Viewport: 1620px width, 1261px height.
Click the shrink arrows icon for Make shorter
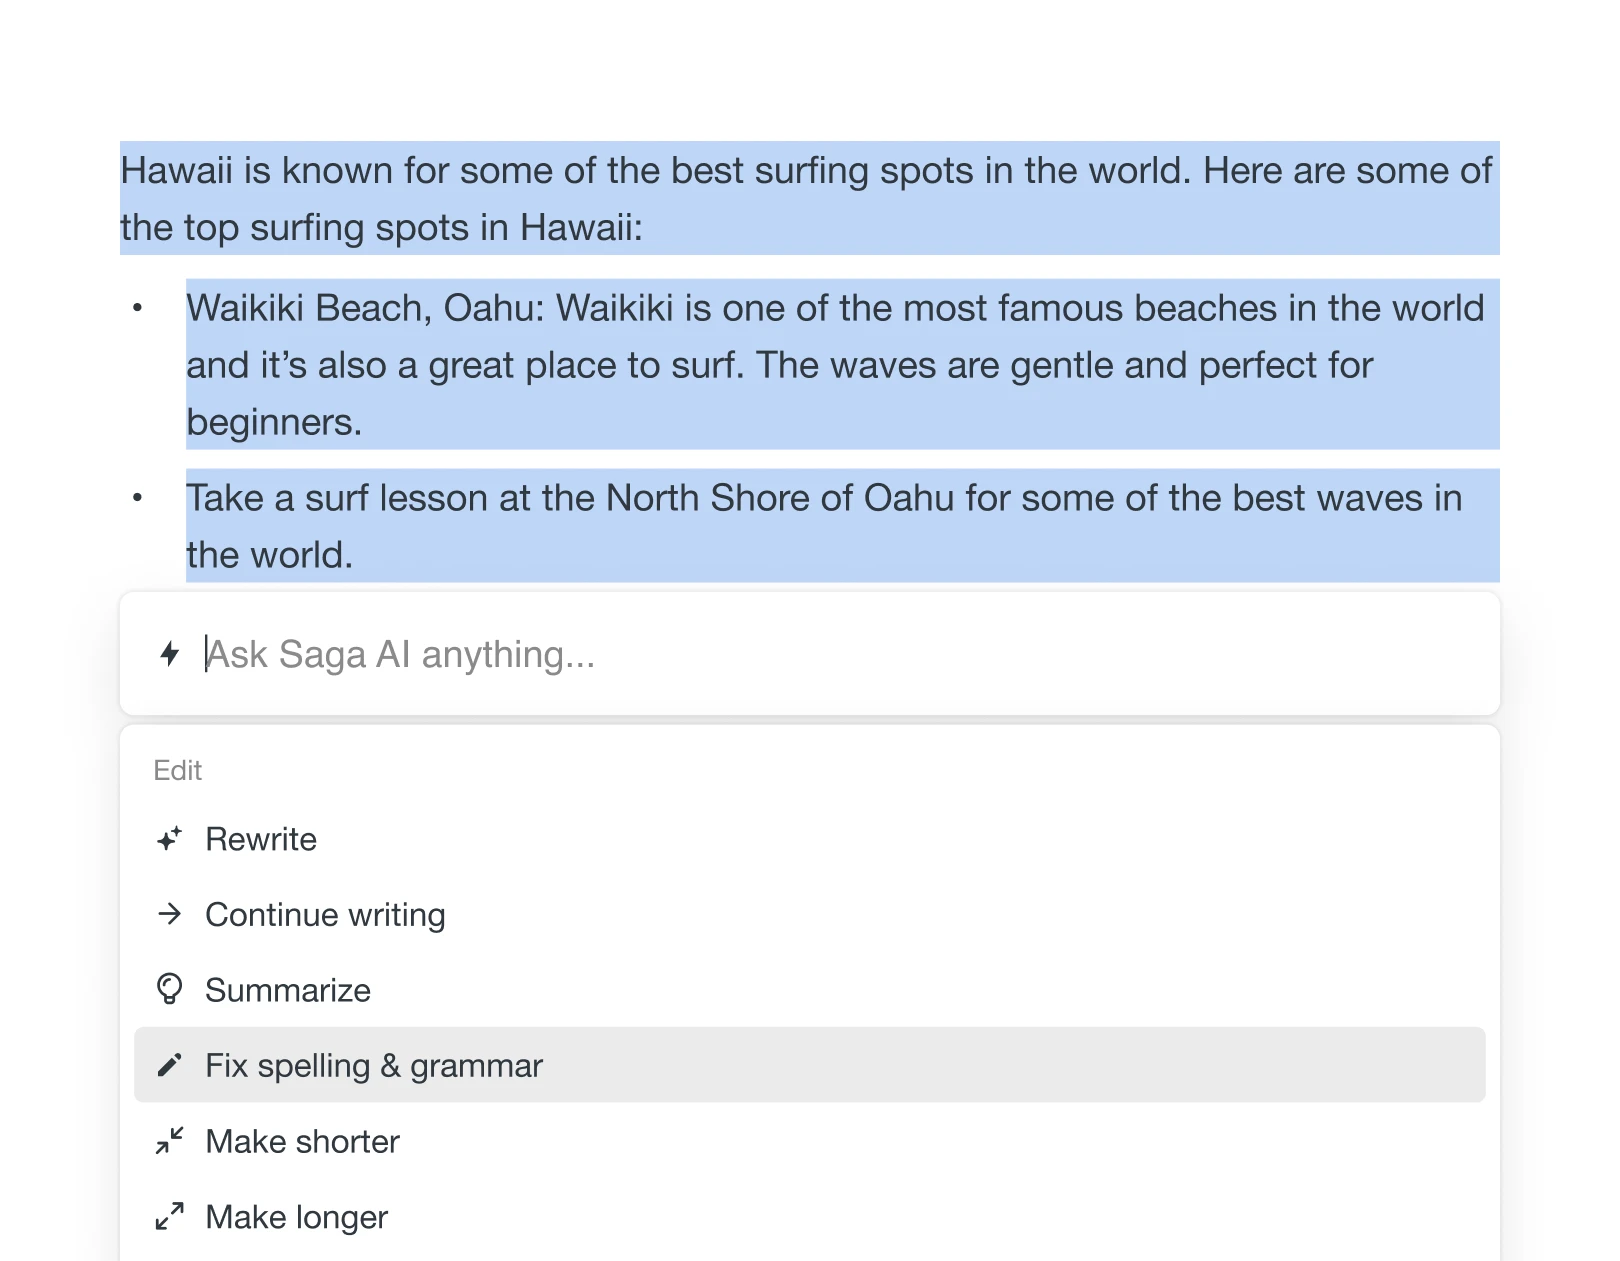point(170,1141)
